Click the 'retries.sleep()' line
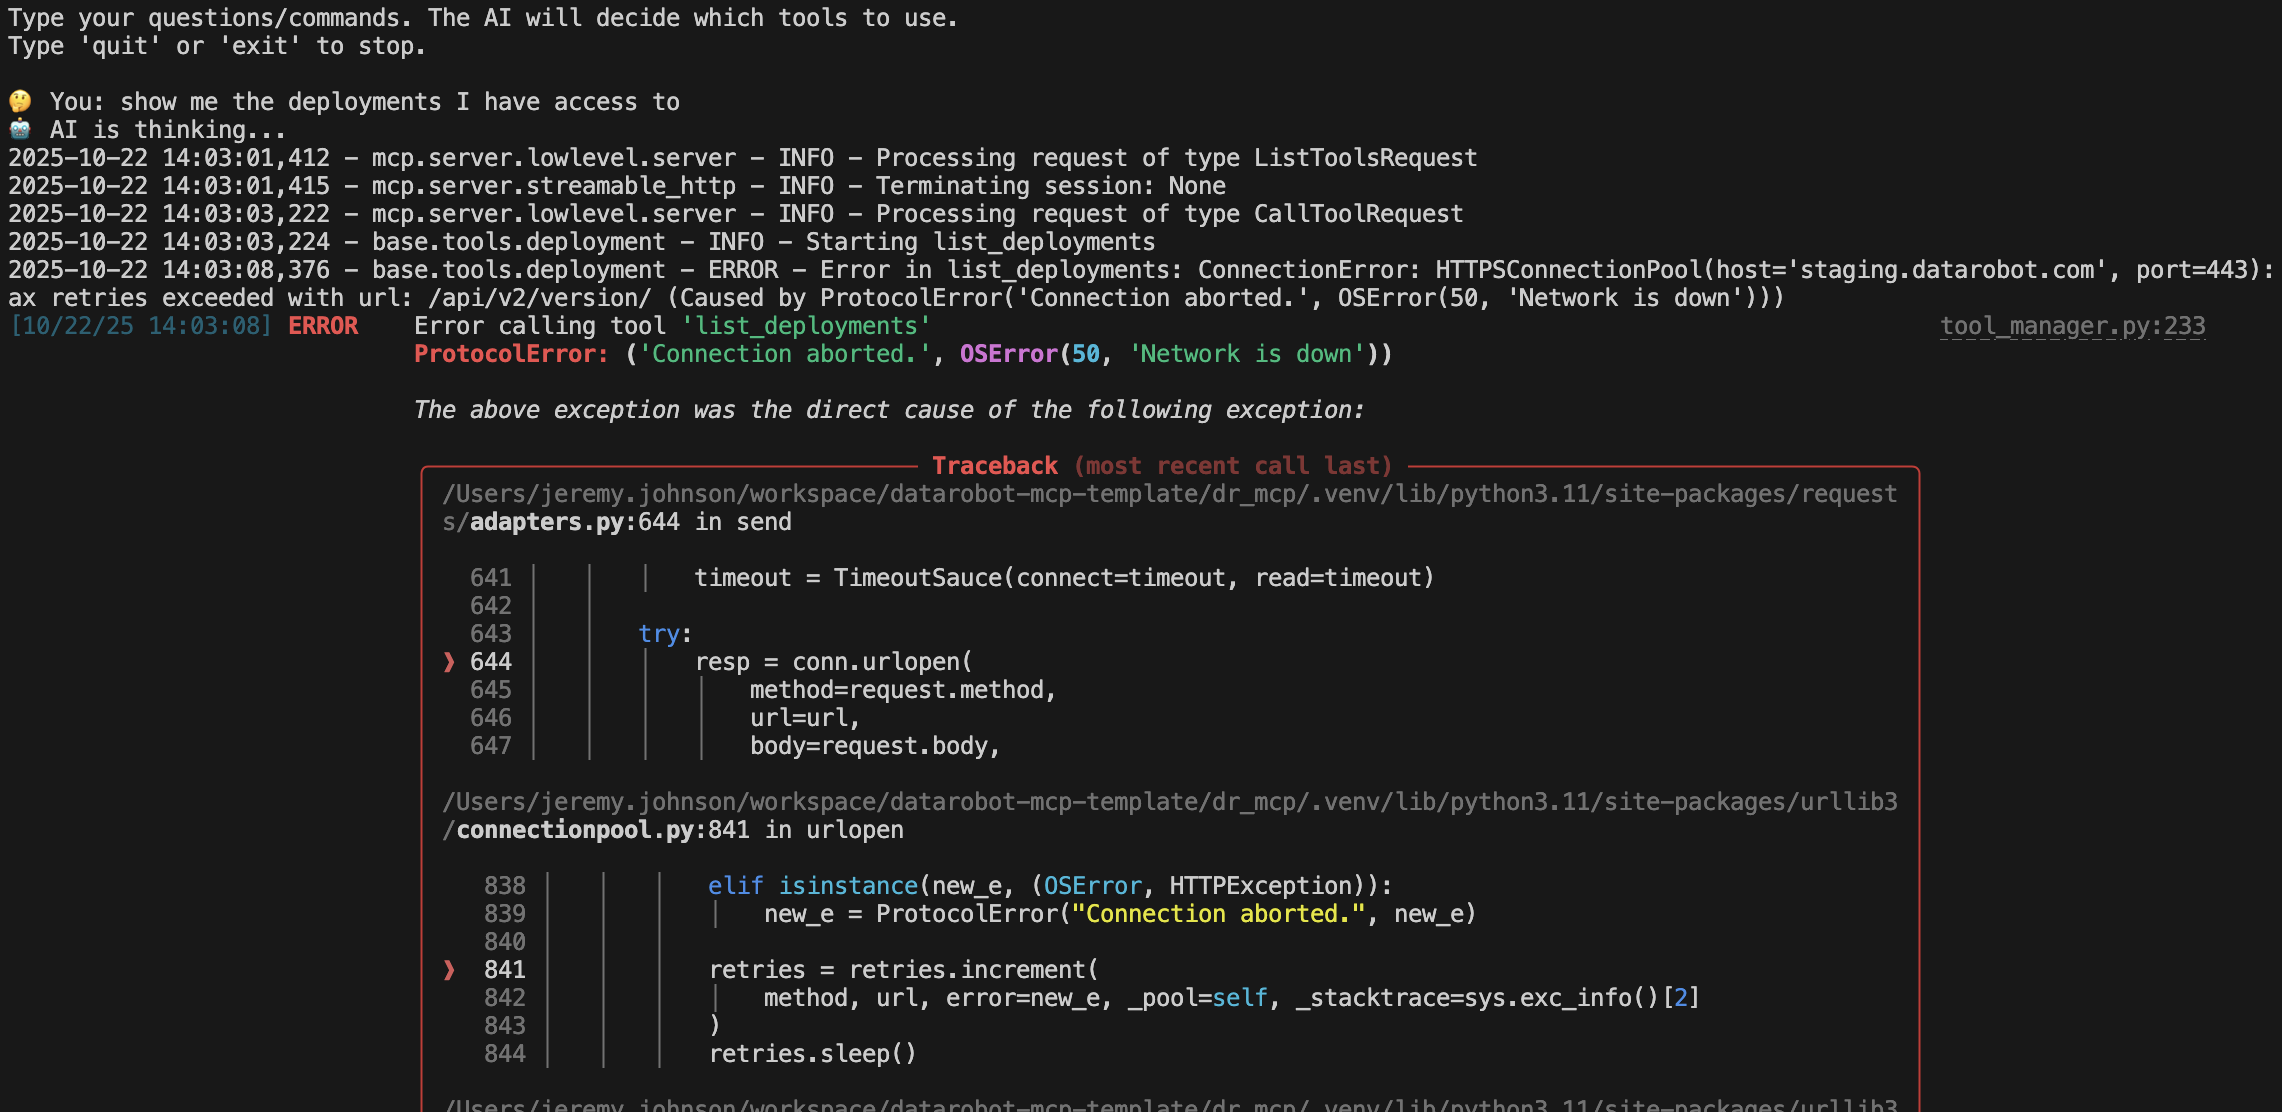 click(x=813, y=1054)
